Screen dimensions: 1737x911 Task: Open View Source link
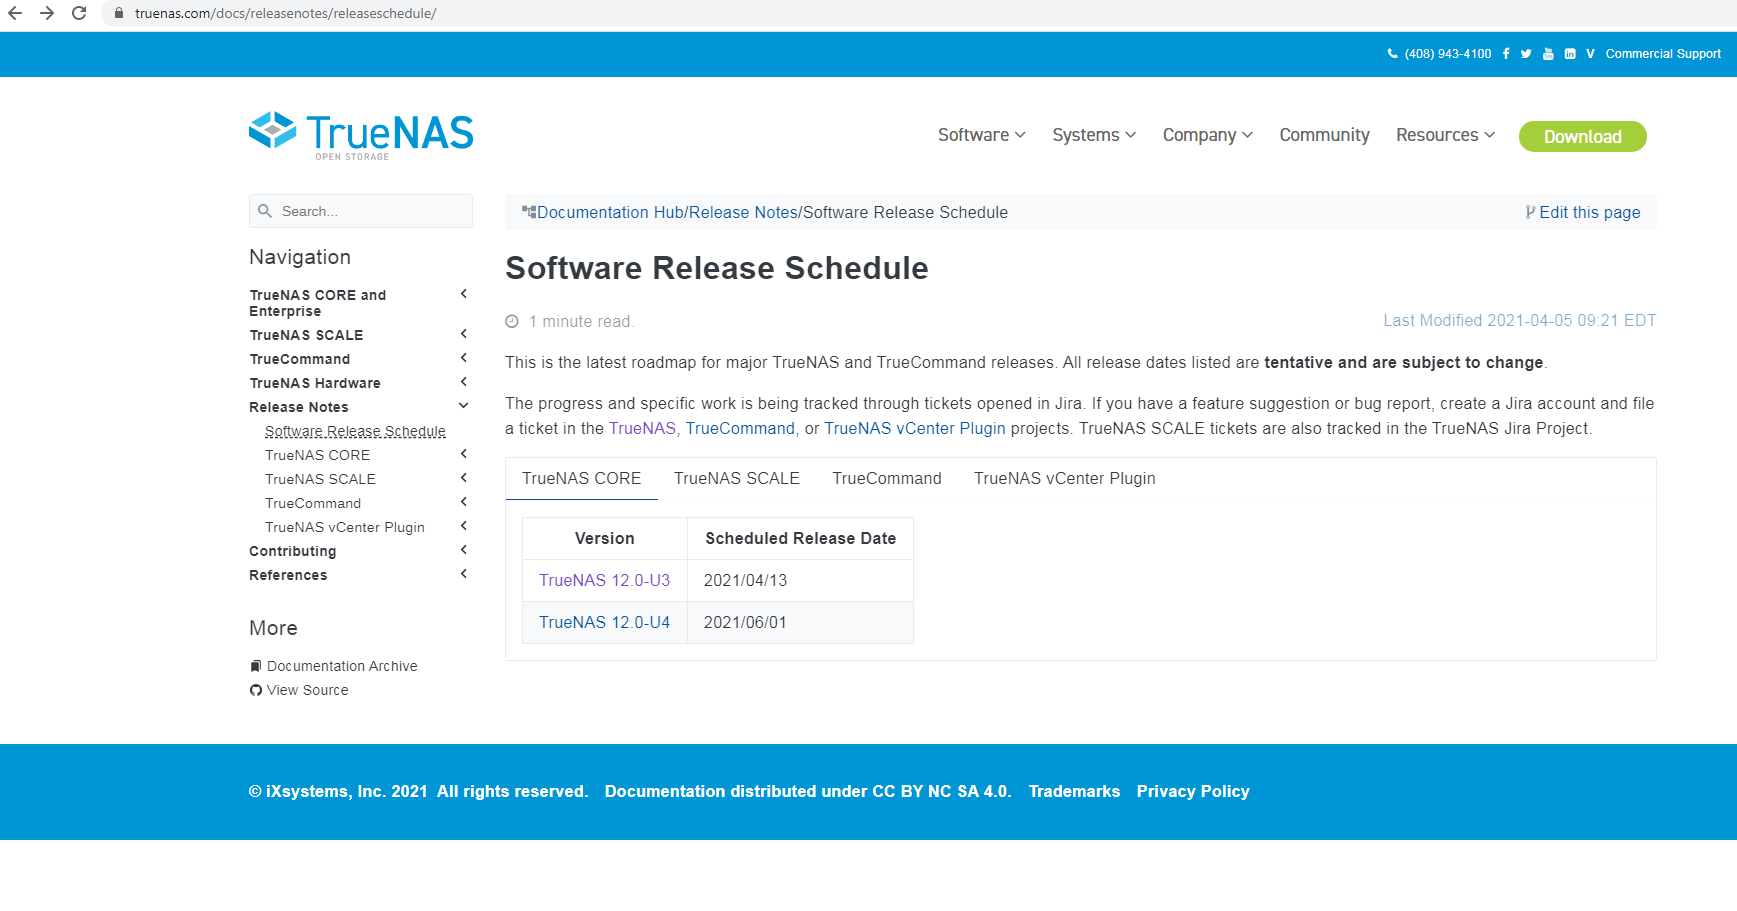click(x=308, y=690)
